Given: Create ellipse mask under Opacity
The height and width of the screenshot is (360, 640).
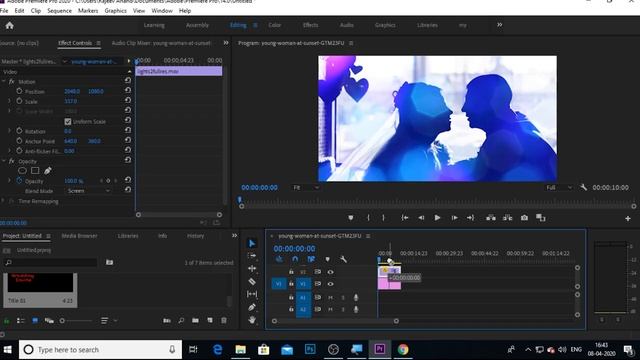Looking at the screenshot, I should point(22,171).
